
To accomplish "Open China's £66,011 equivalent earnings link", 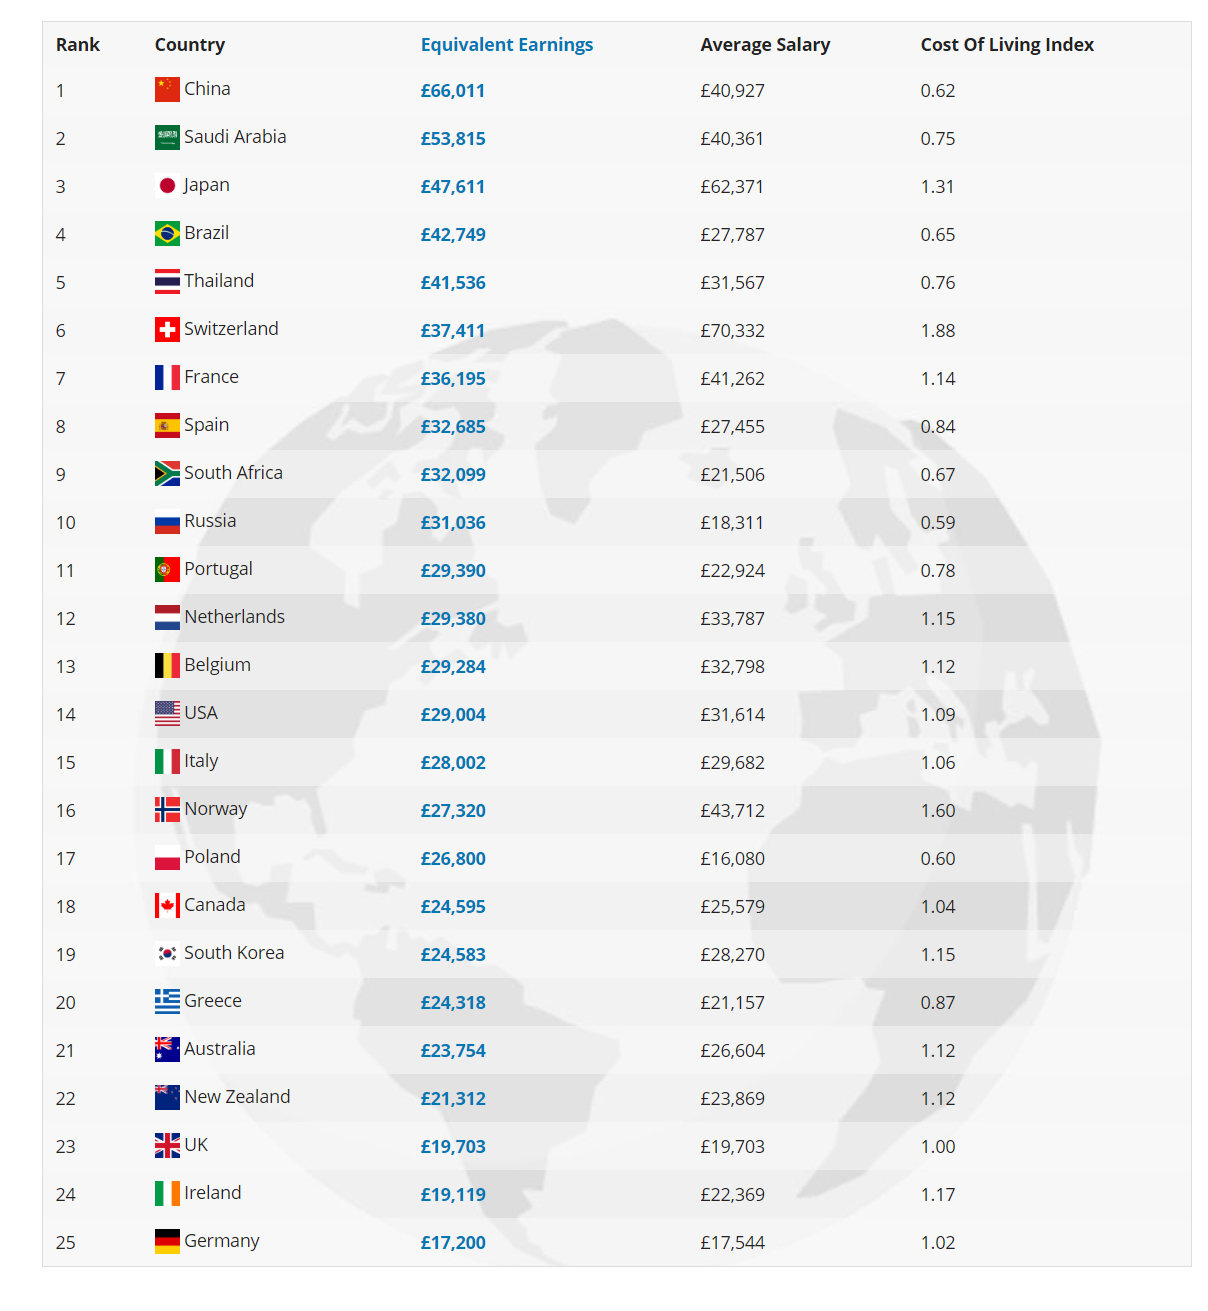I will [453, 91].
